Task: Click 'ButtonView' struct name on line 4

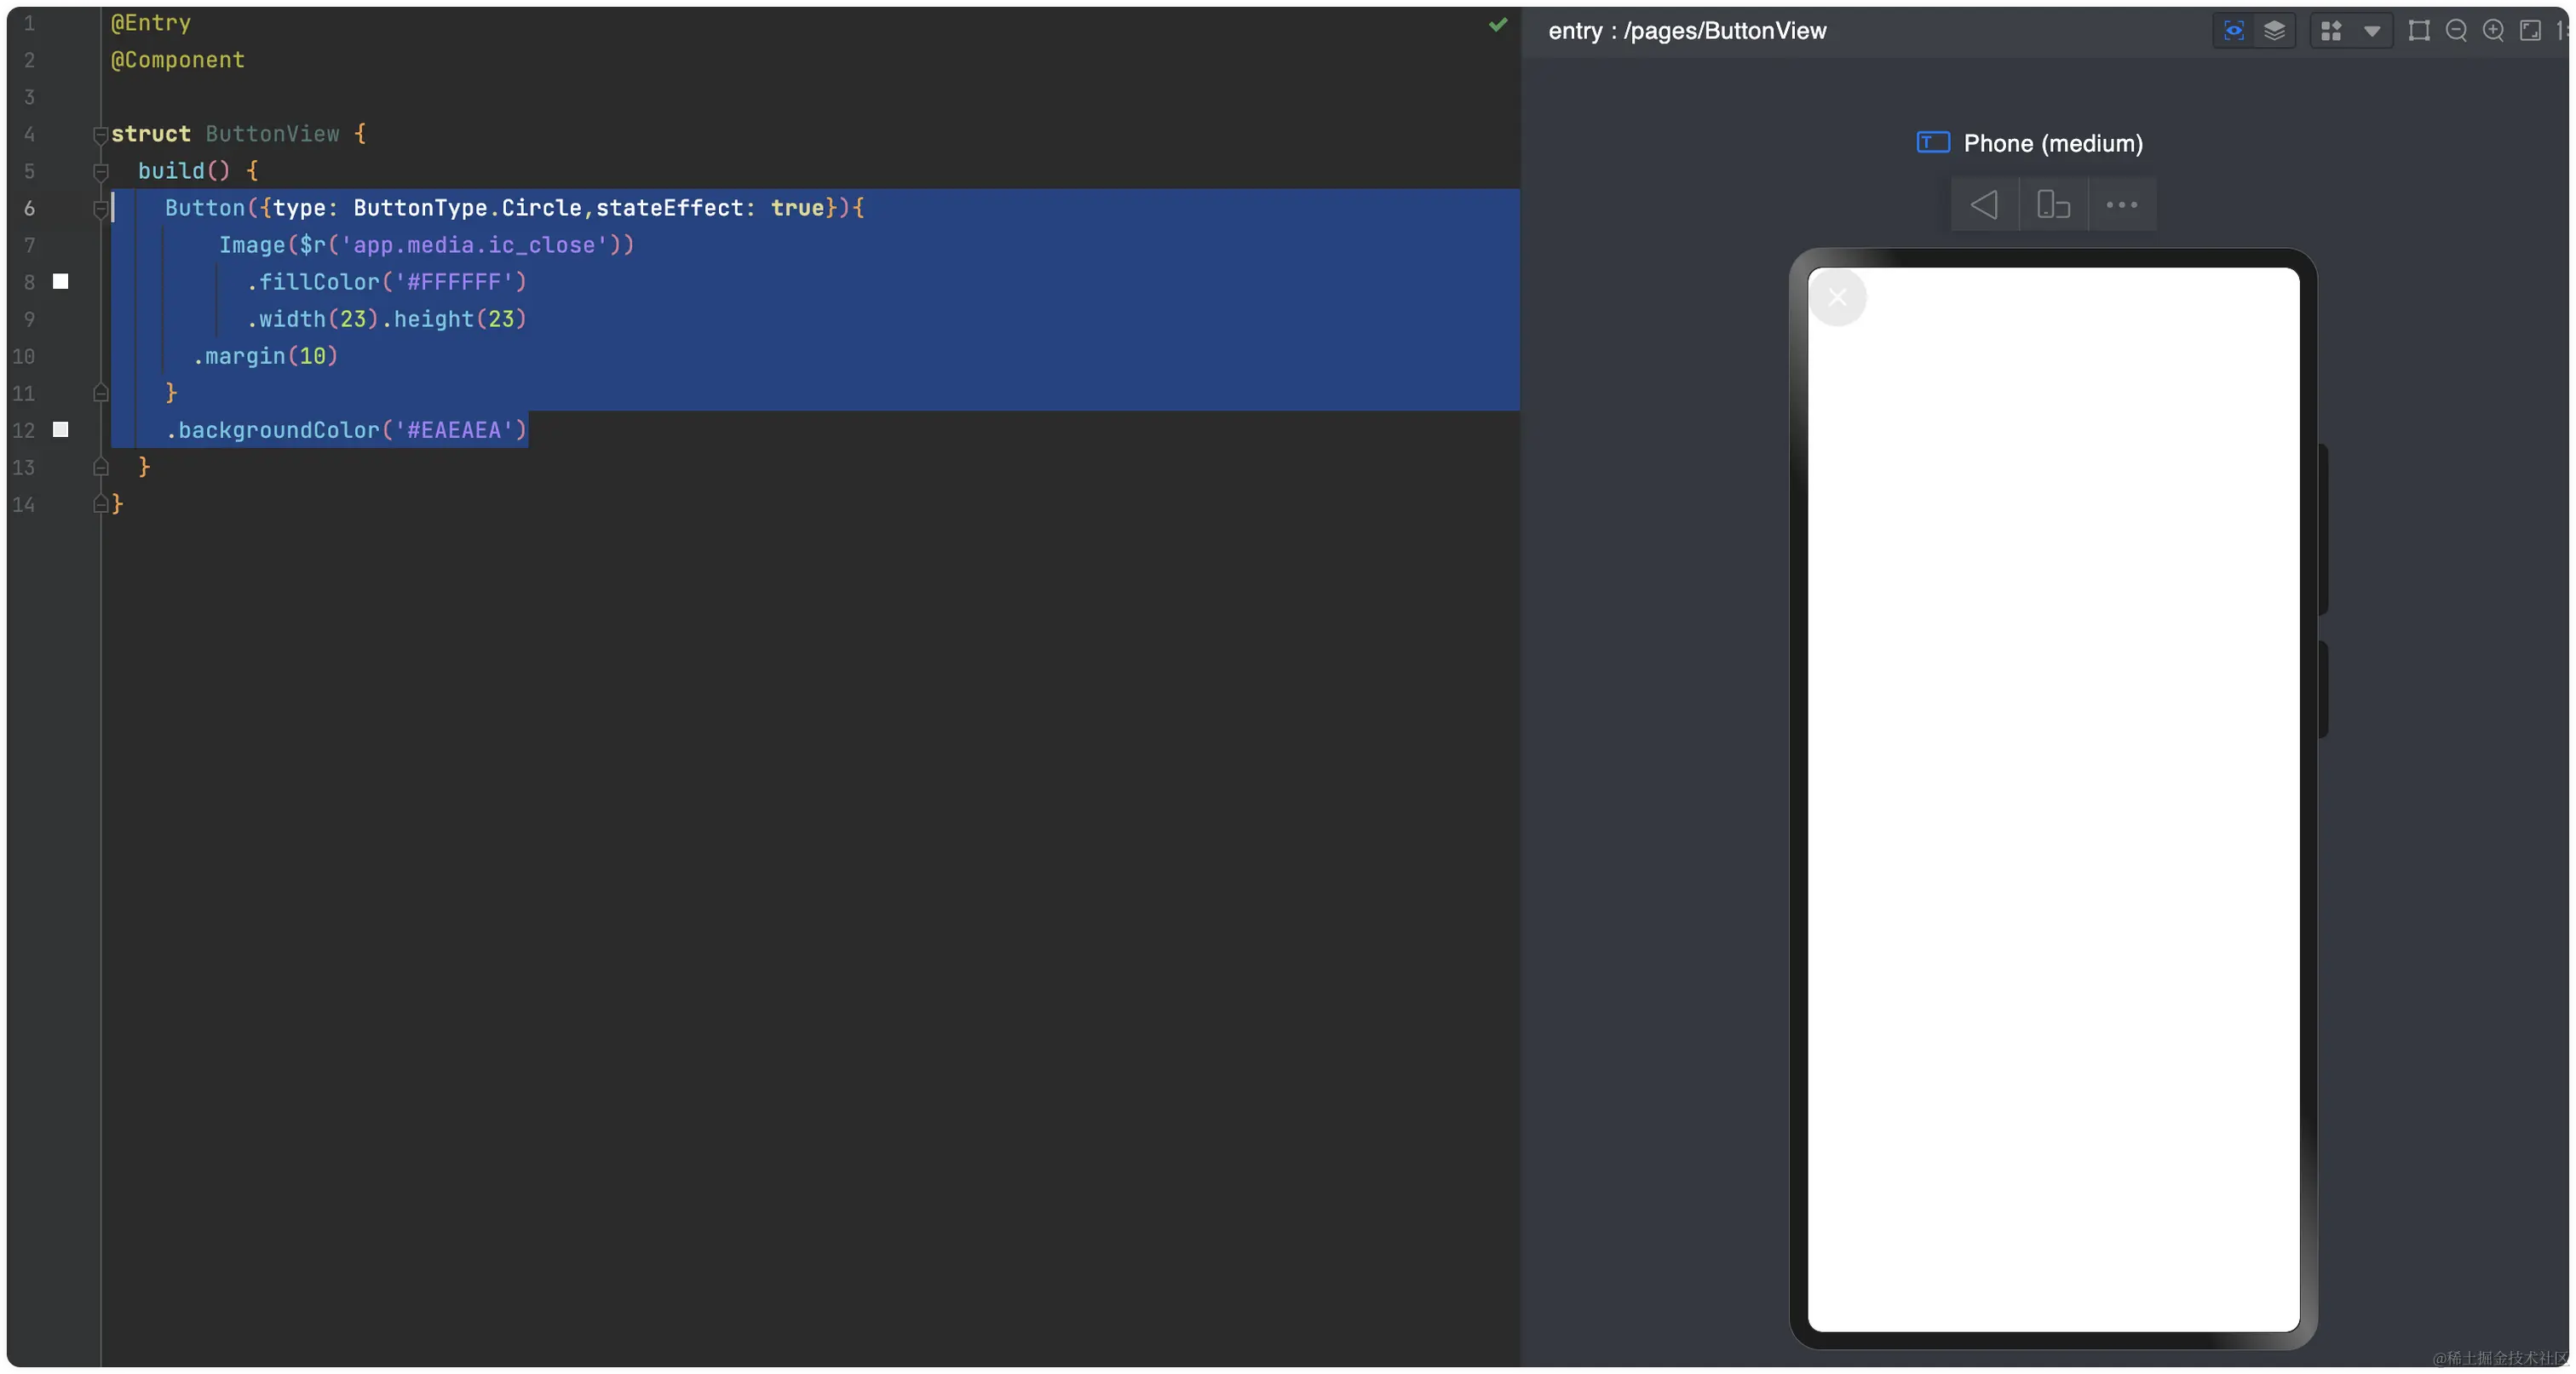Action: pos(273,134)
